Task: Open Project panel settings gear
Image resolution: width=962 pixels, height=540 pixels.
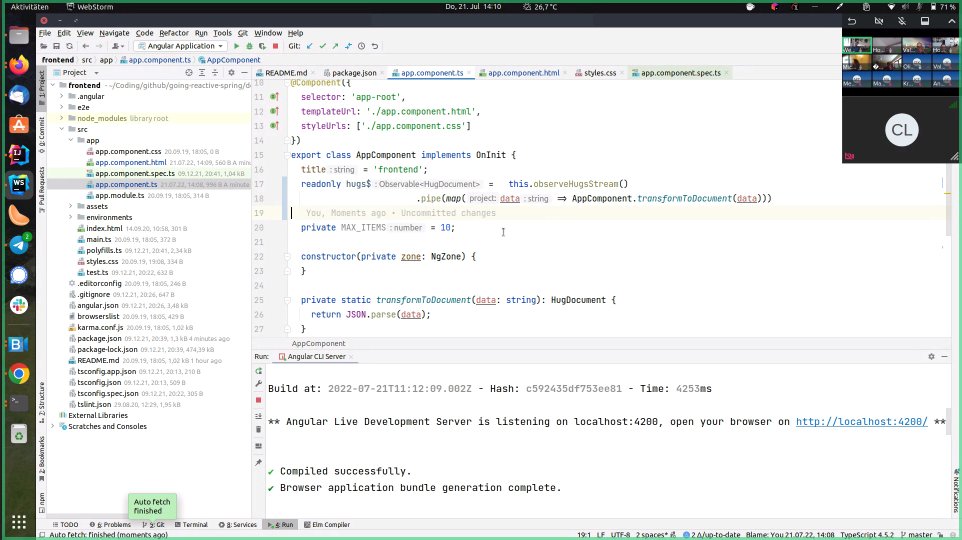Action: [231, 72]
